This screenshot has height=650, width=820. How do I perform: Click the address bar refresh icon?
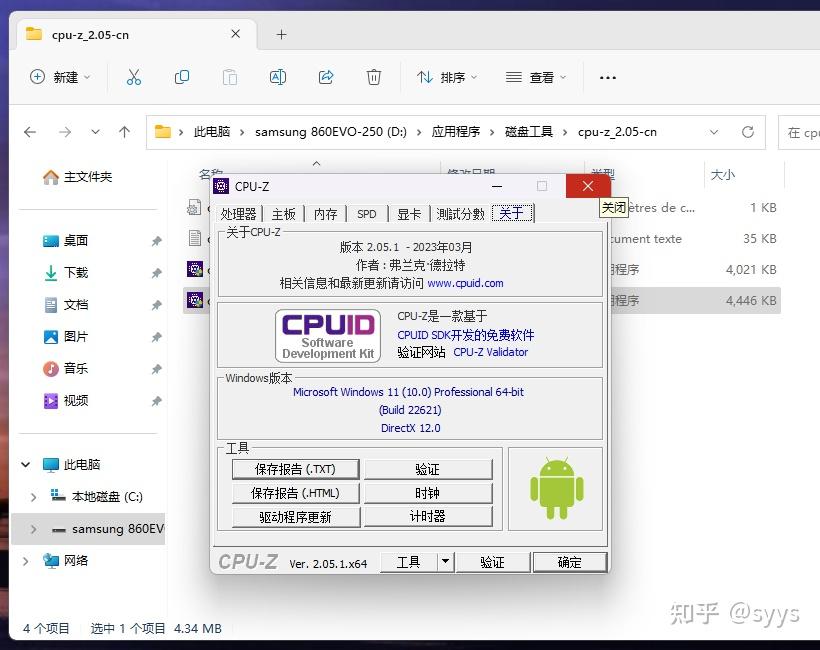click(748, 131)
